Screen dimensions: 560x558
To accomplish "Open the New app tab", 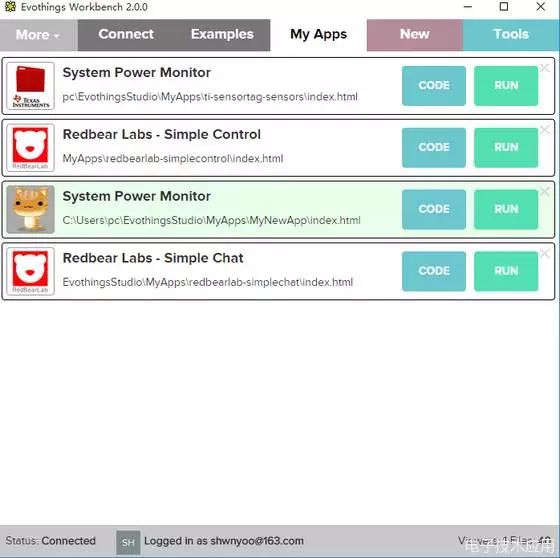I will click(x=415, y=35).
